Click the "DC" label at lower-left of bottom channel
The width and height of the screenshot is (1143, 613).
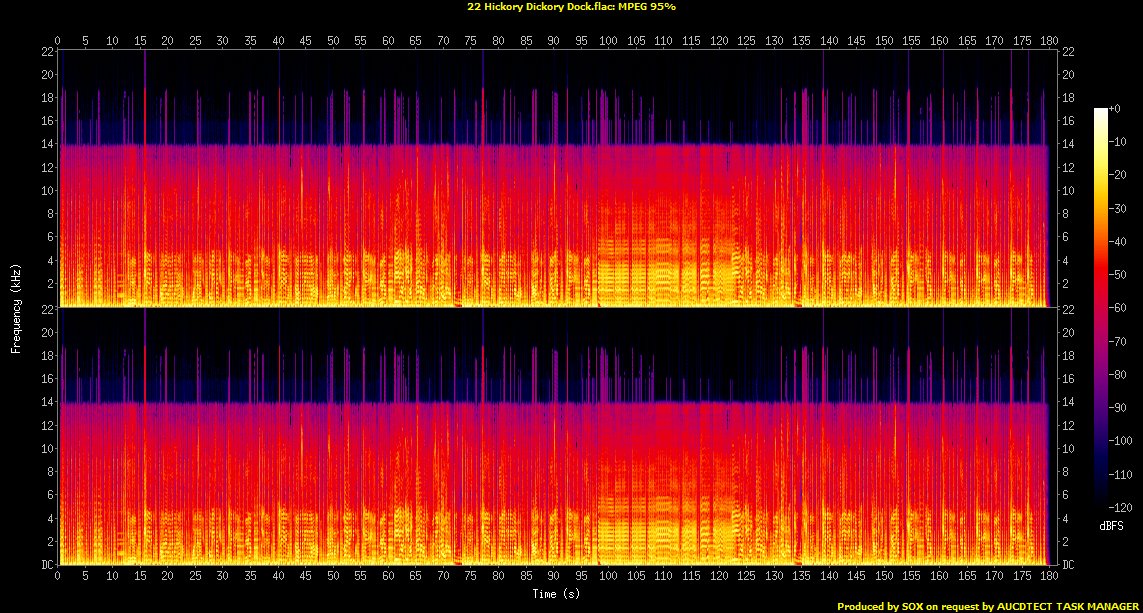point(46,565)
